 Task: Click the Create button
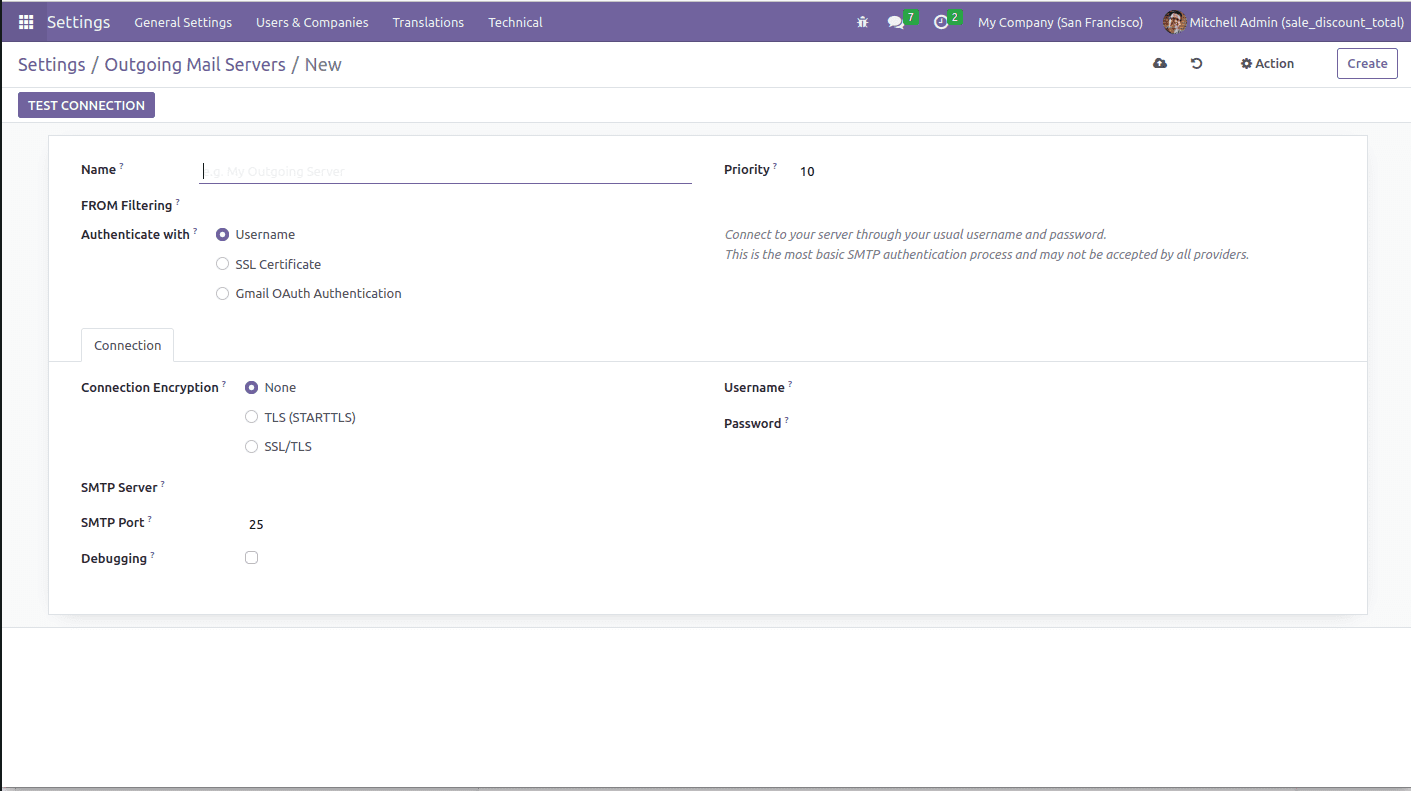[1367, 63]
